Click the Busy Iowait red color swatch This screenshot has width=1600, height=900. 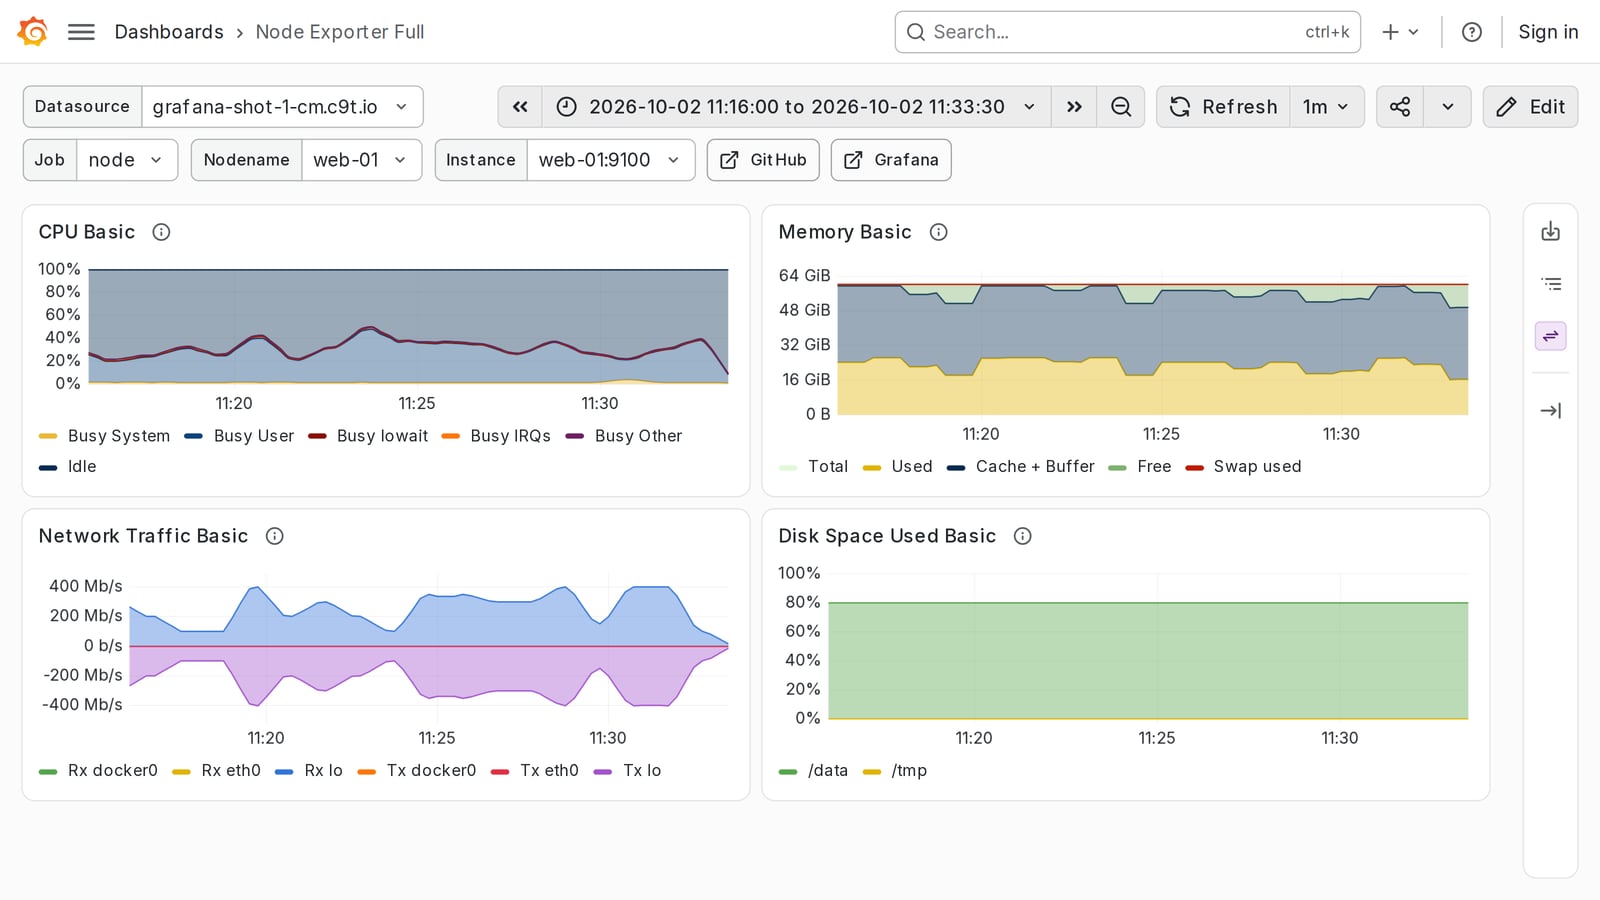click(317, 436)
